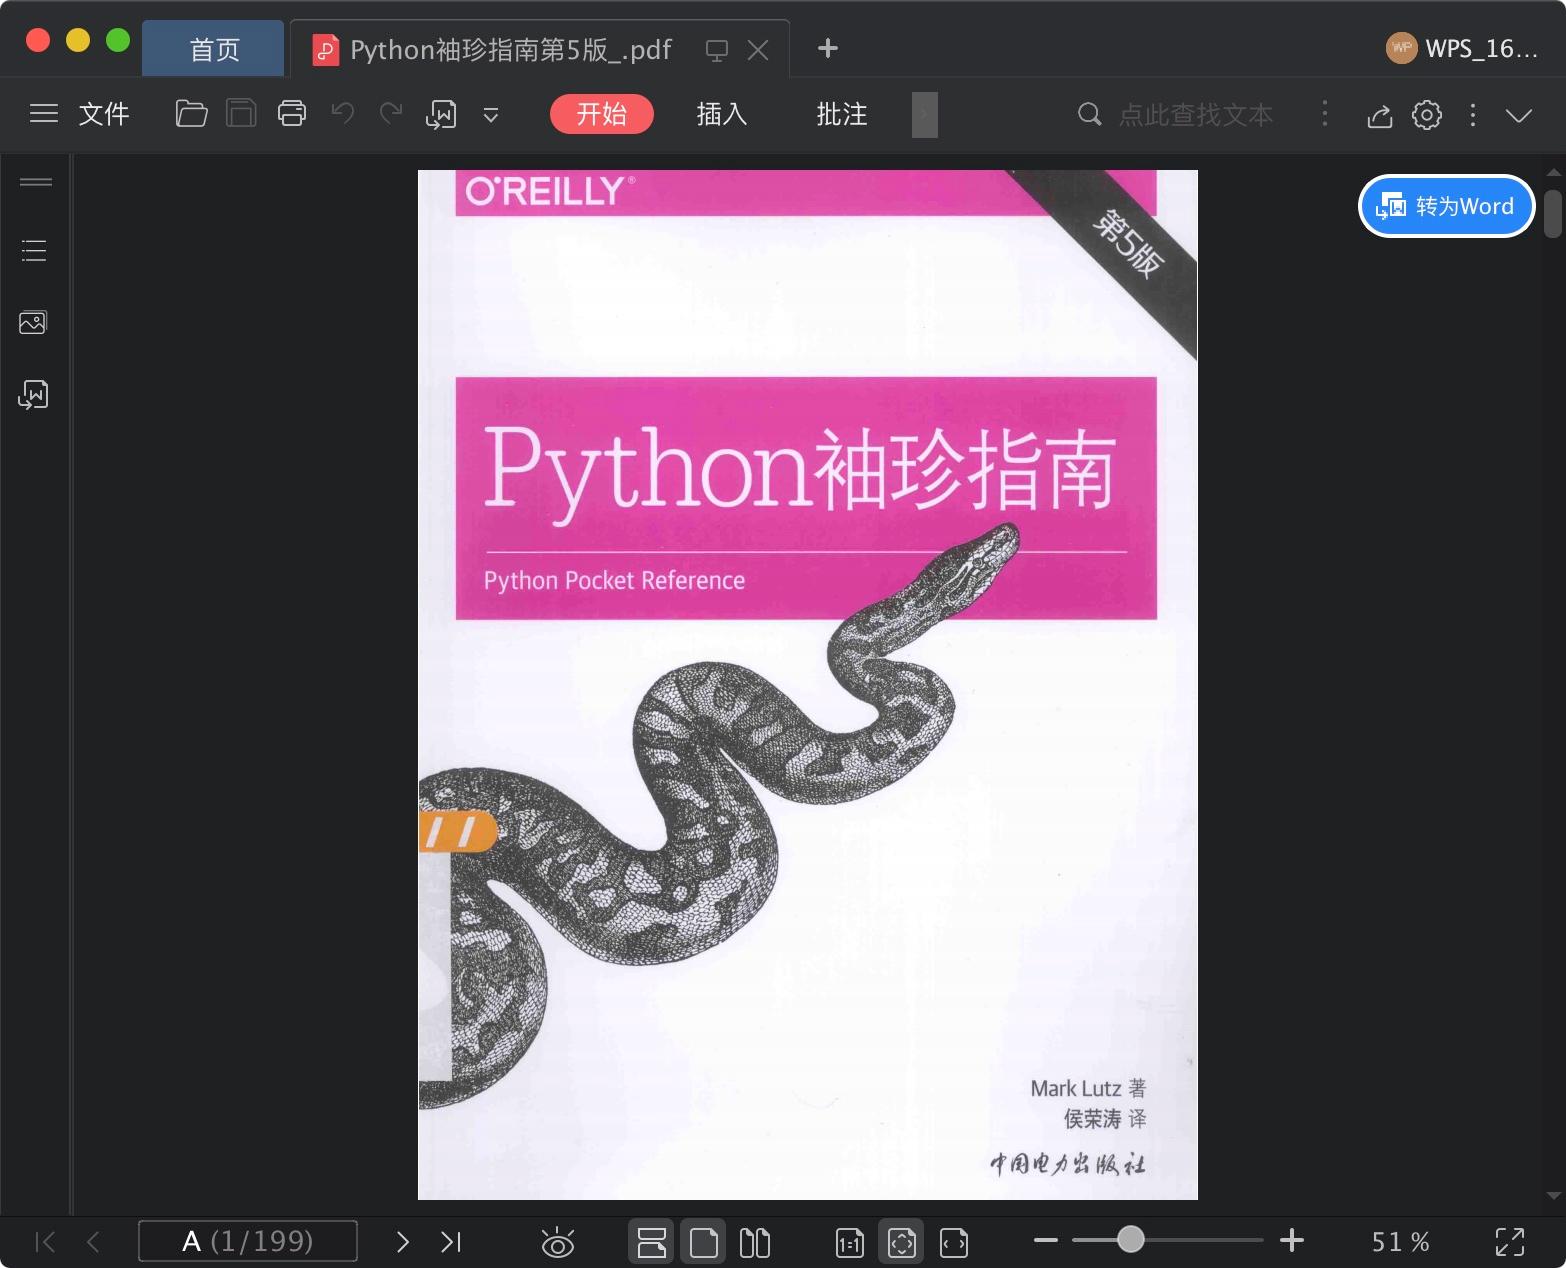
Task: Click the search magnifier icon
Action: pos(1090,114)
